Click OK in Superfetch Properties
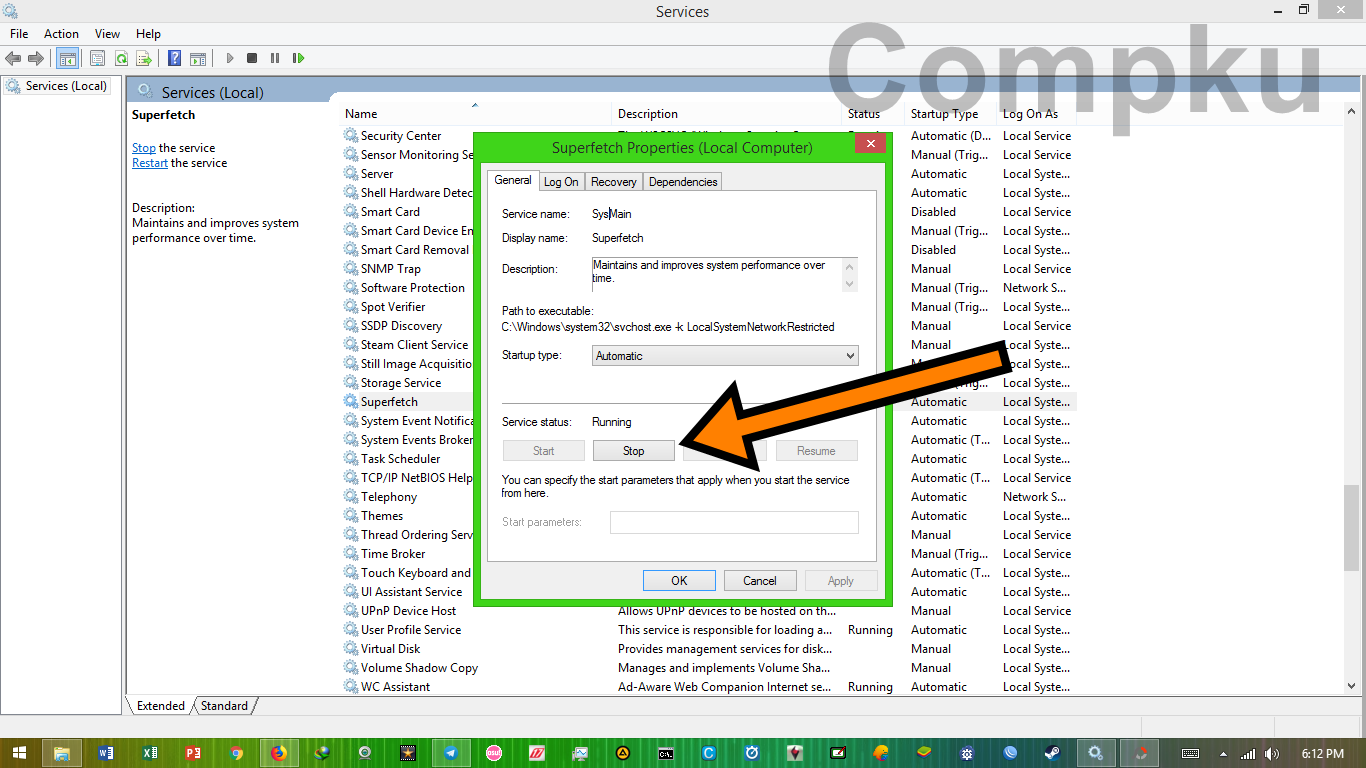The height and width of the screenshot is (768, 1366). [x=679, y=580]
